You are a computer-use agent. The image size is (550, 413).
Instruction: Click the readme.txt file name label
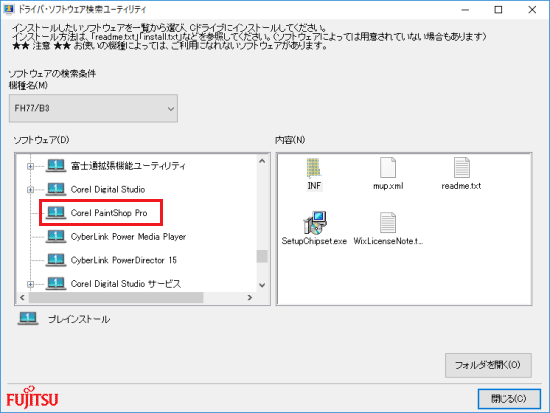pos(461,186)
